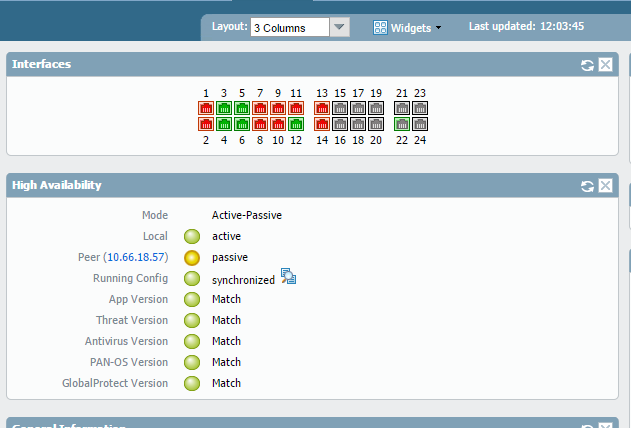Screen dimensions: 631x428
Task: Select interface port 23 icon
Action: coord(420,108)
